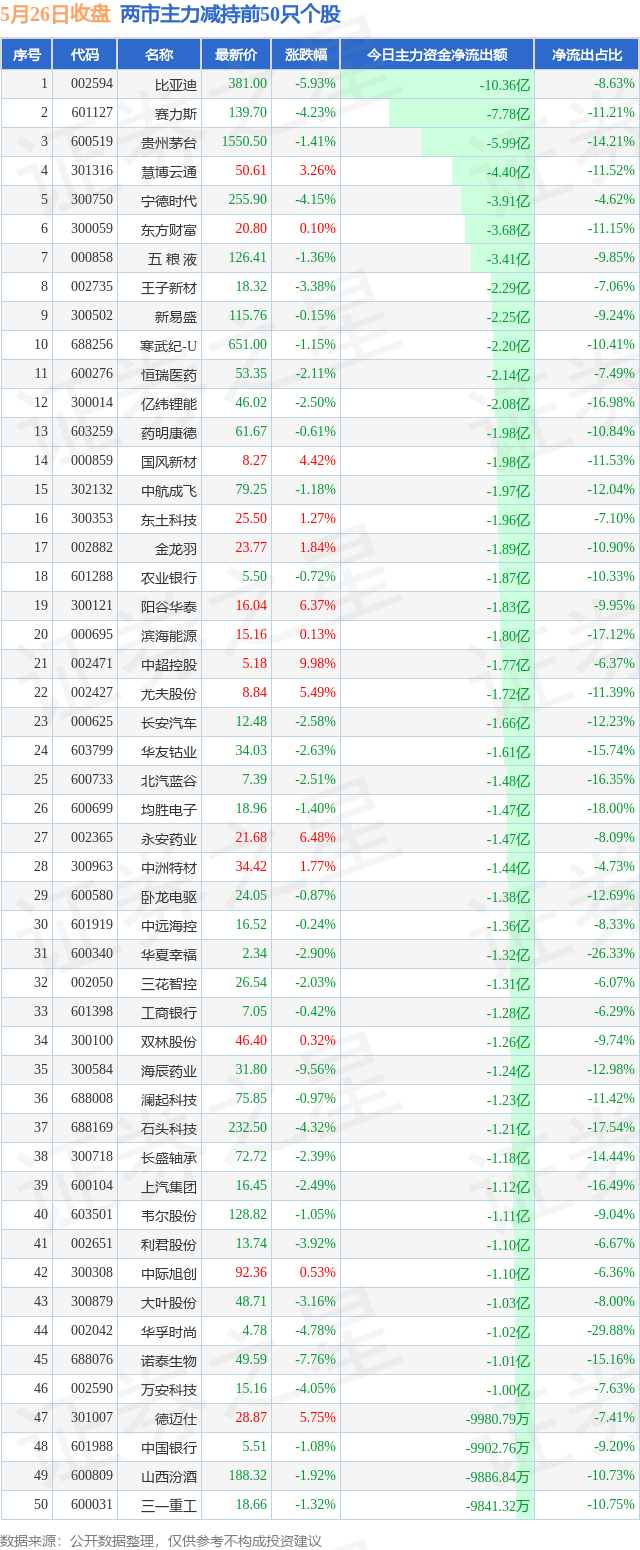Click the 涨跌幅 column header
The image size is (640, 1550).
pos(305,55)
